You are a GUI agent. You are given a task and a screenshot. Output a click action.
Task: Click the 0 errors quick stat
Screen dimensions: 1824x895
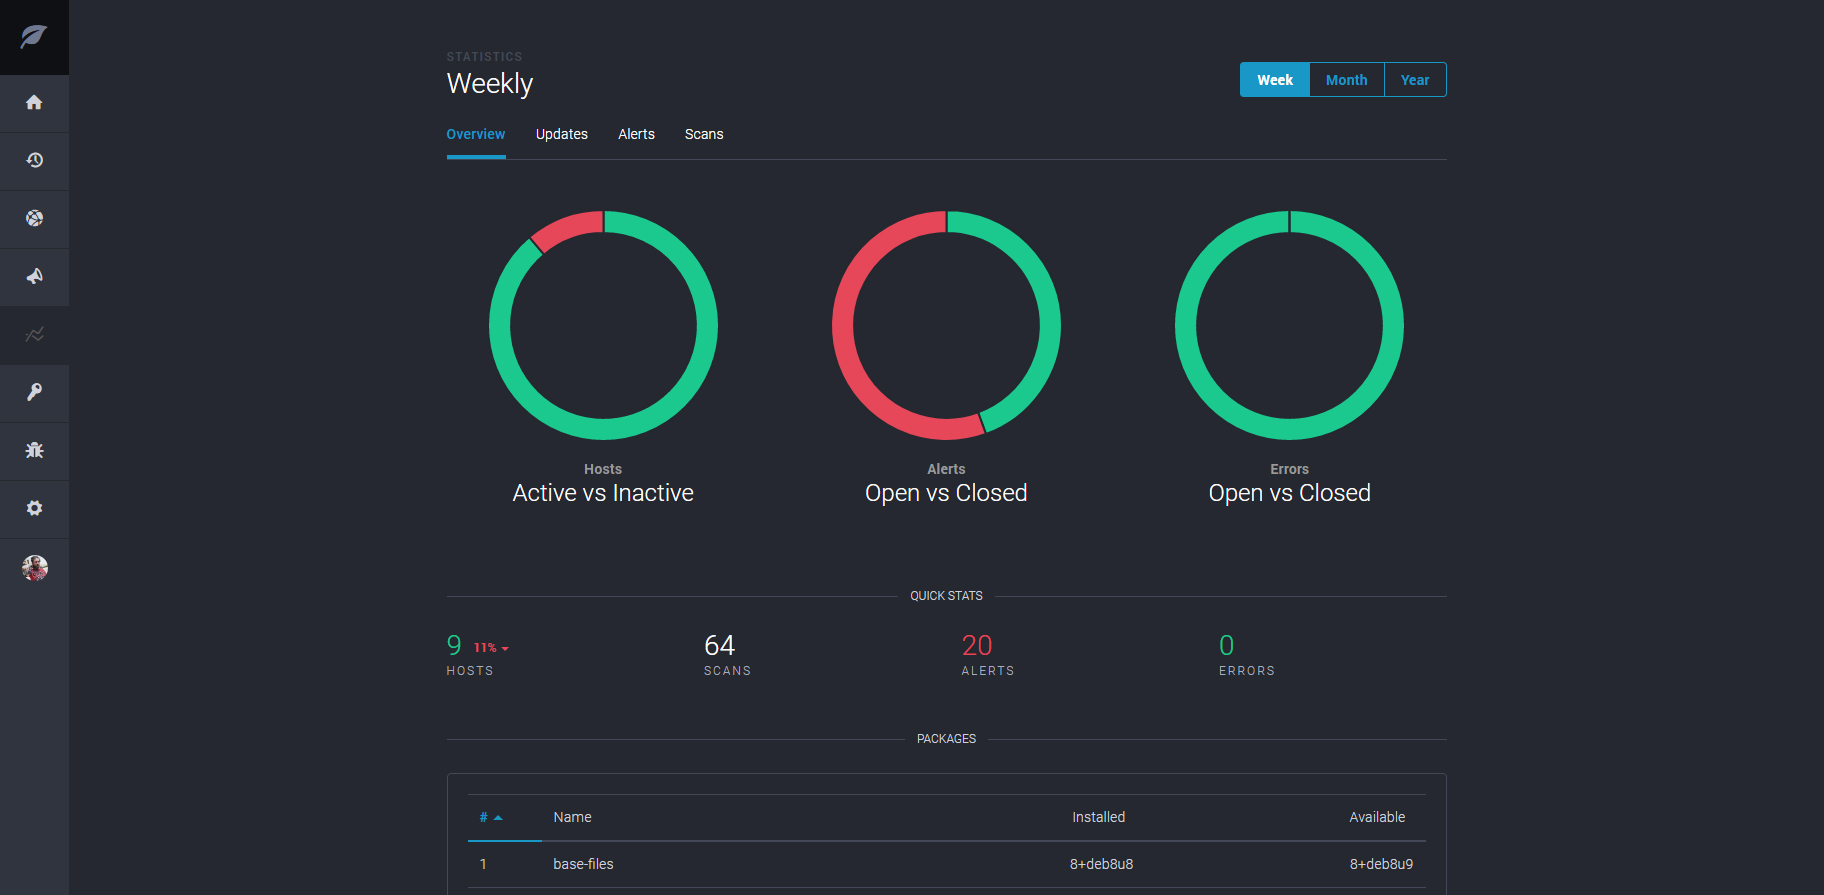1227,645
